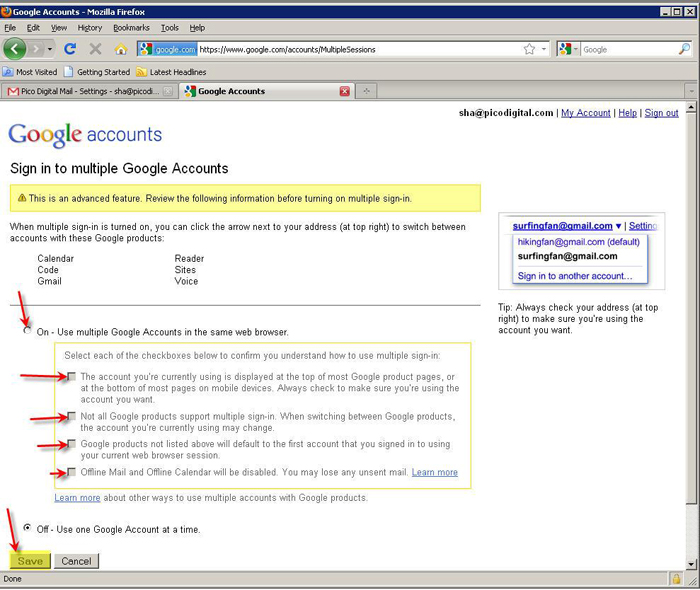Click the vertical scrollbar thumb
Screen dimensions: 700x590
pos(691,308)
